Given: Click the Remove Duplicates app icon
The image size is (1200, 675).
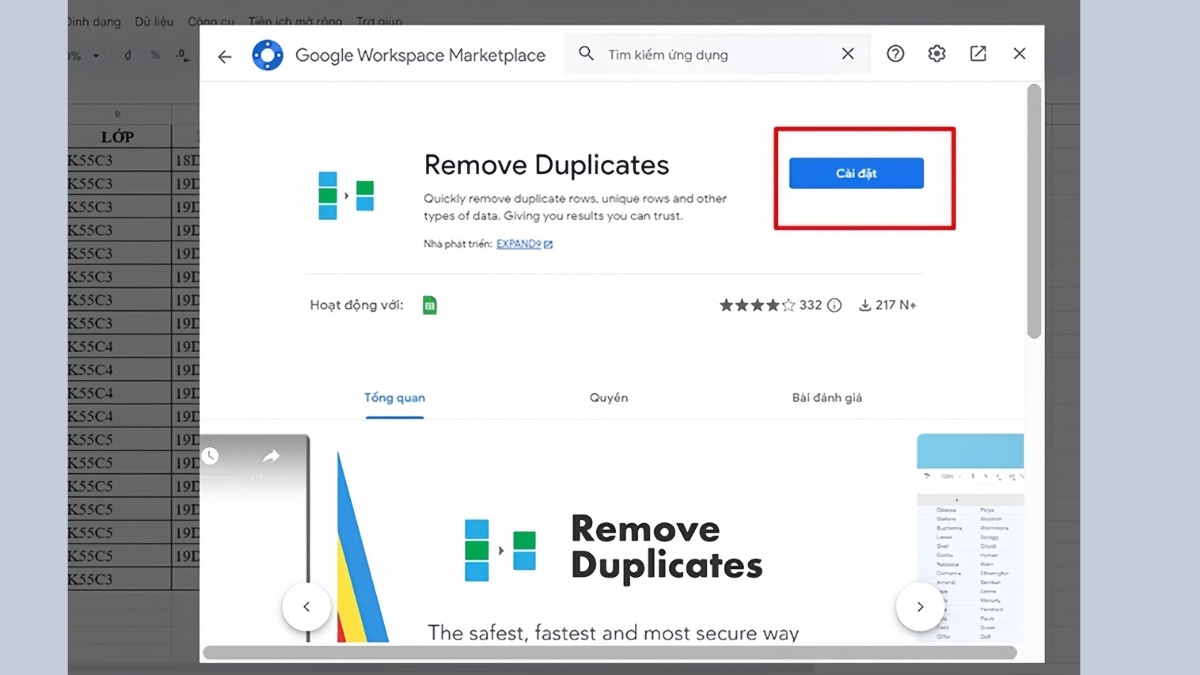Looking at the screenshot, I should (346, 195).
